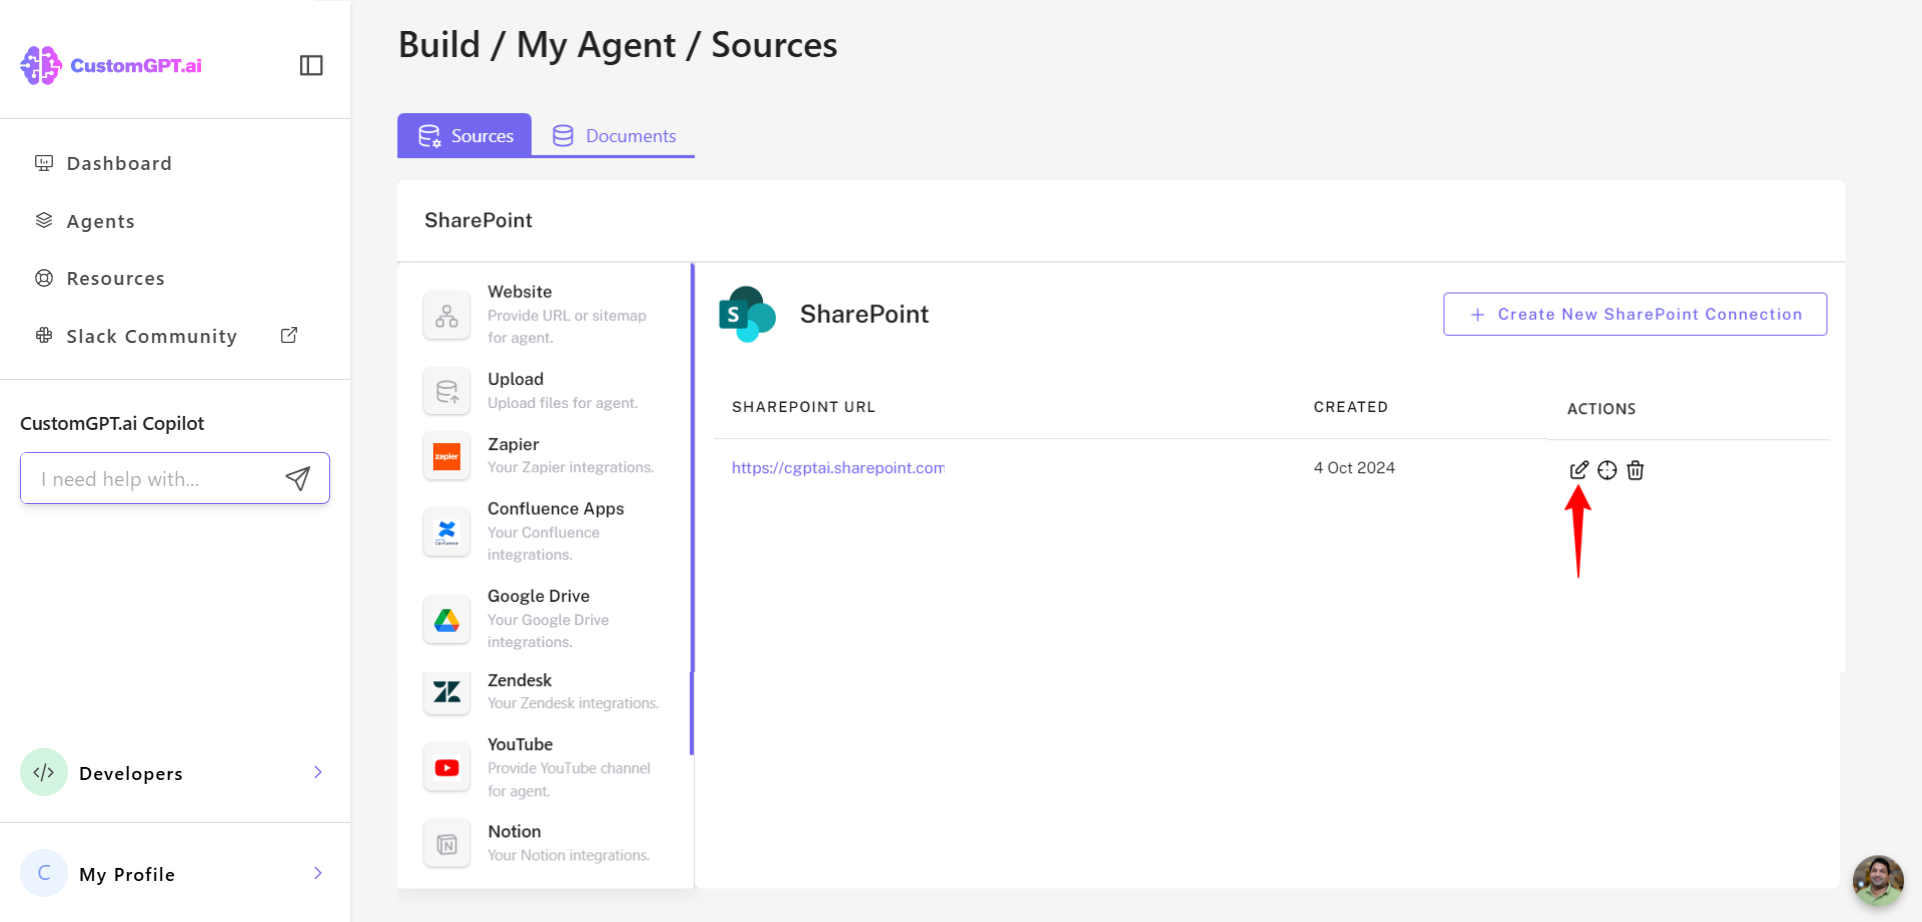Choose Google Drive source label
Screen dimensions: 1922x922
[x=538, y=596]
